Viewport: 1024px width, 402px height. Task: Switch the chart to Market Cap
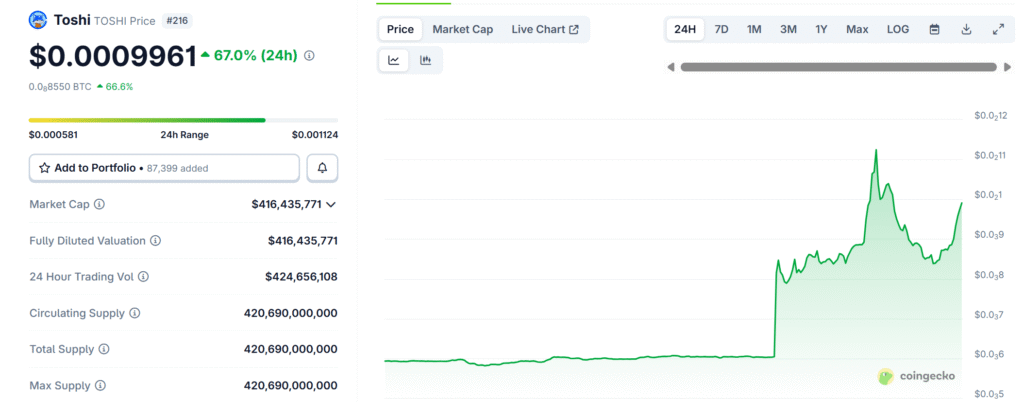(462, 30)
